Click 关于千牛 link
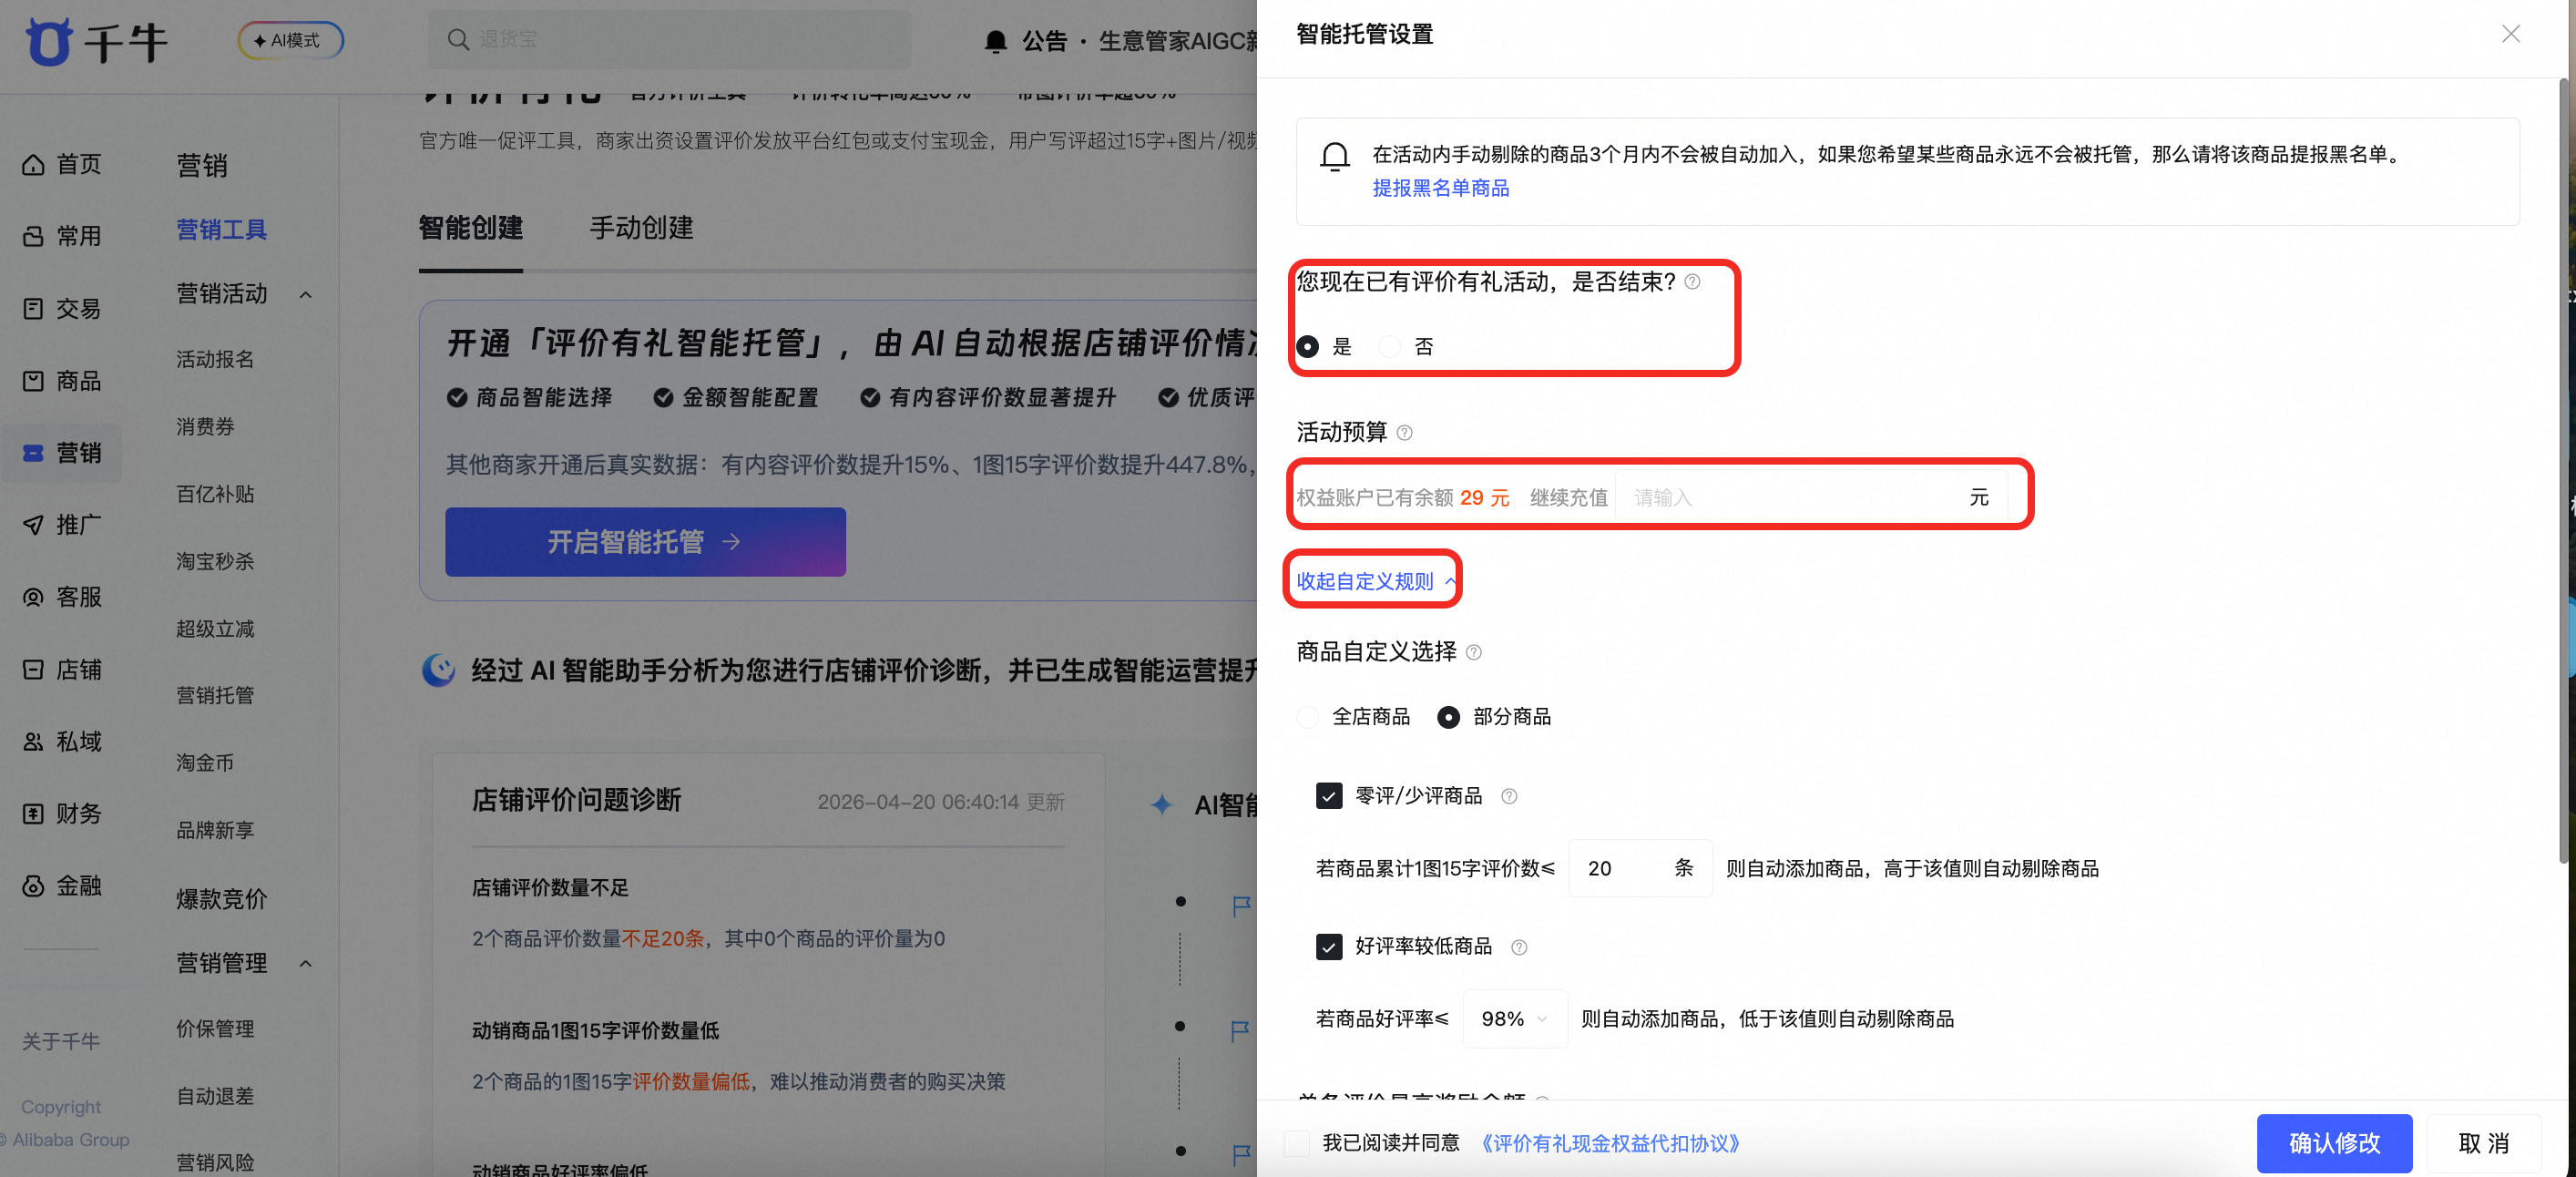Screen dimensions: 2576x1177 click(61, 1041)
